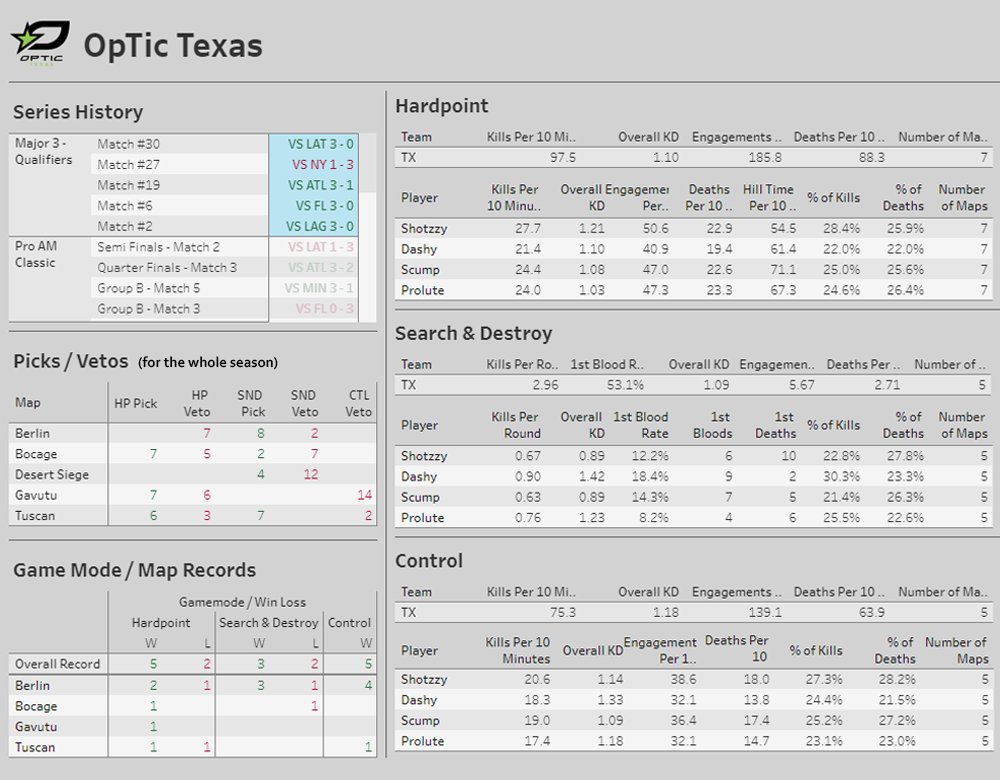Click Berlin SND Pick value 8
This screenshot has width=1000, height=780.
[260, 433]
